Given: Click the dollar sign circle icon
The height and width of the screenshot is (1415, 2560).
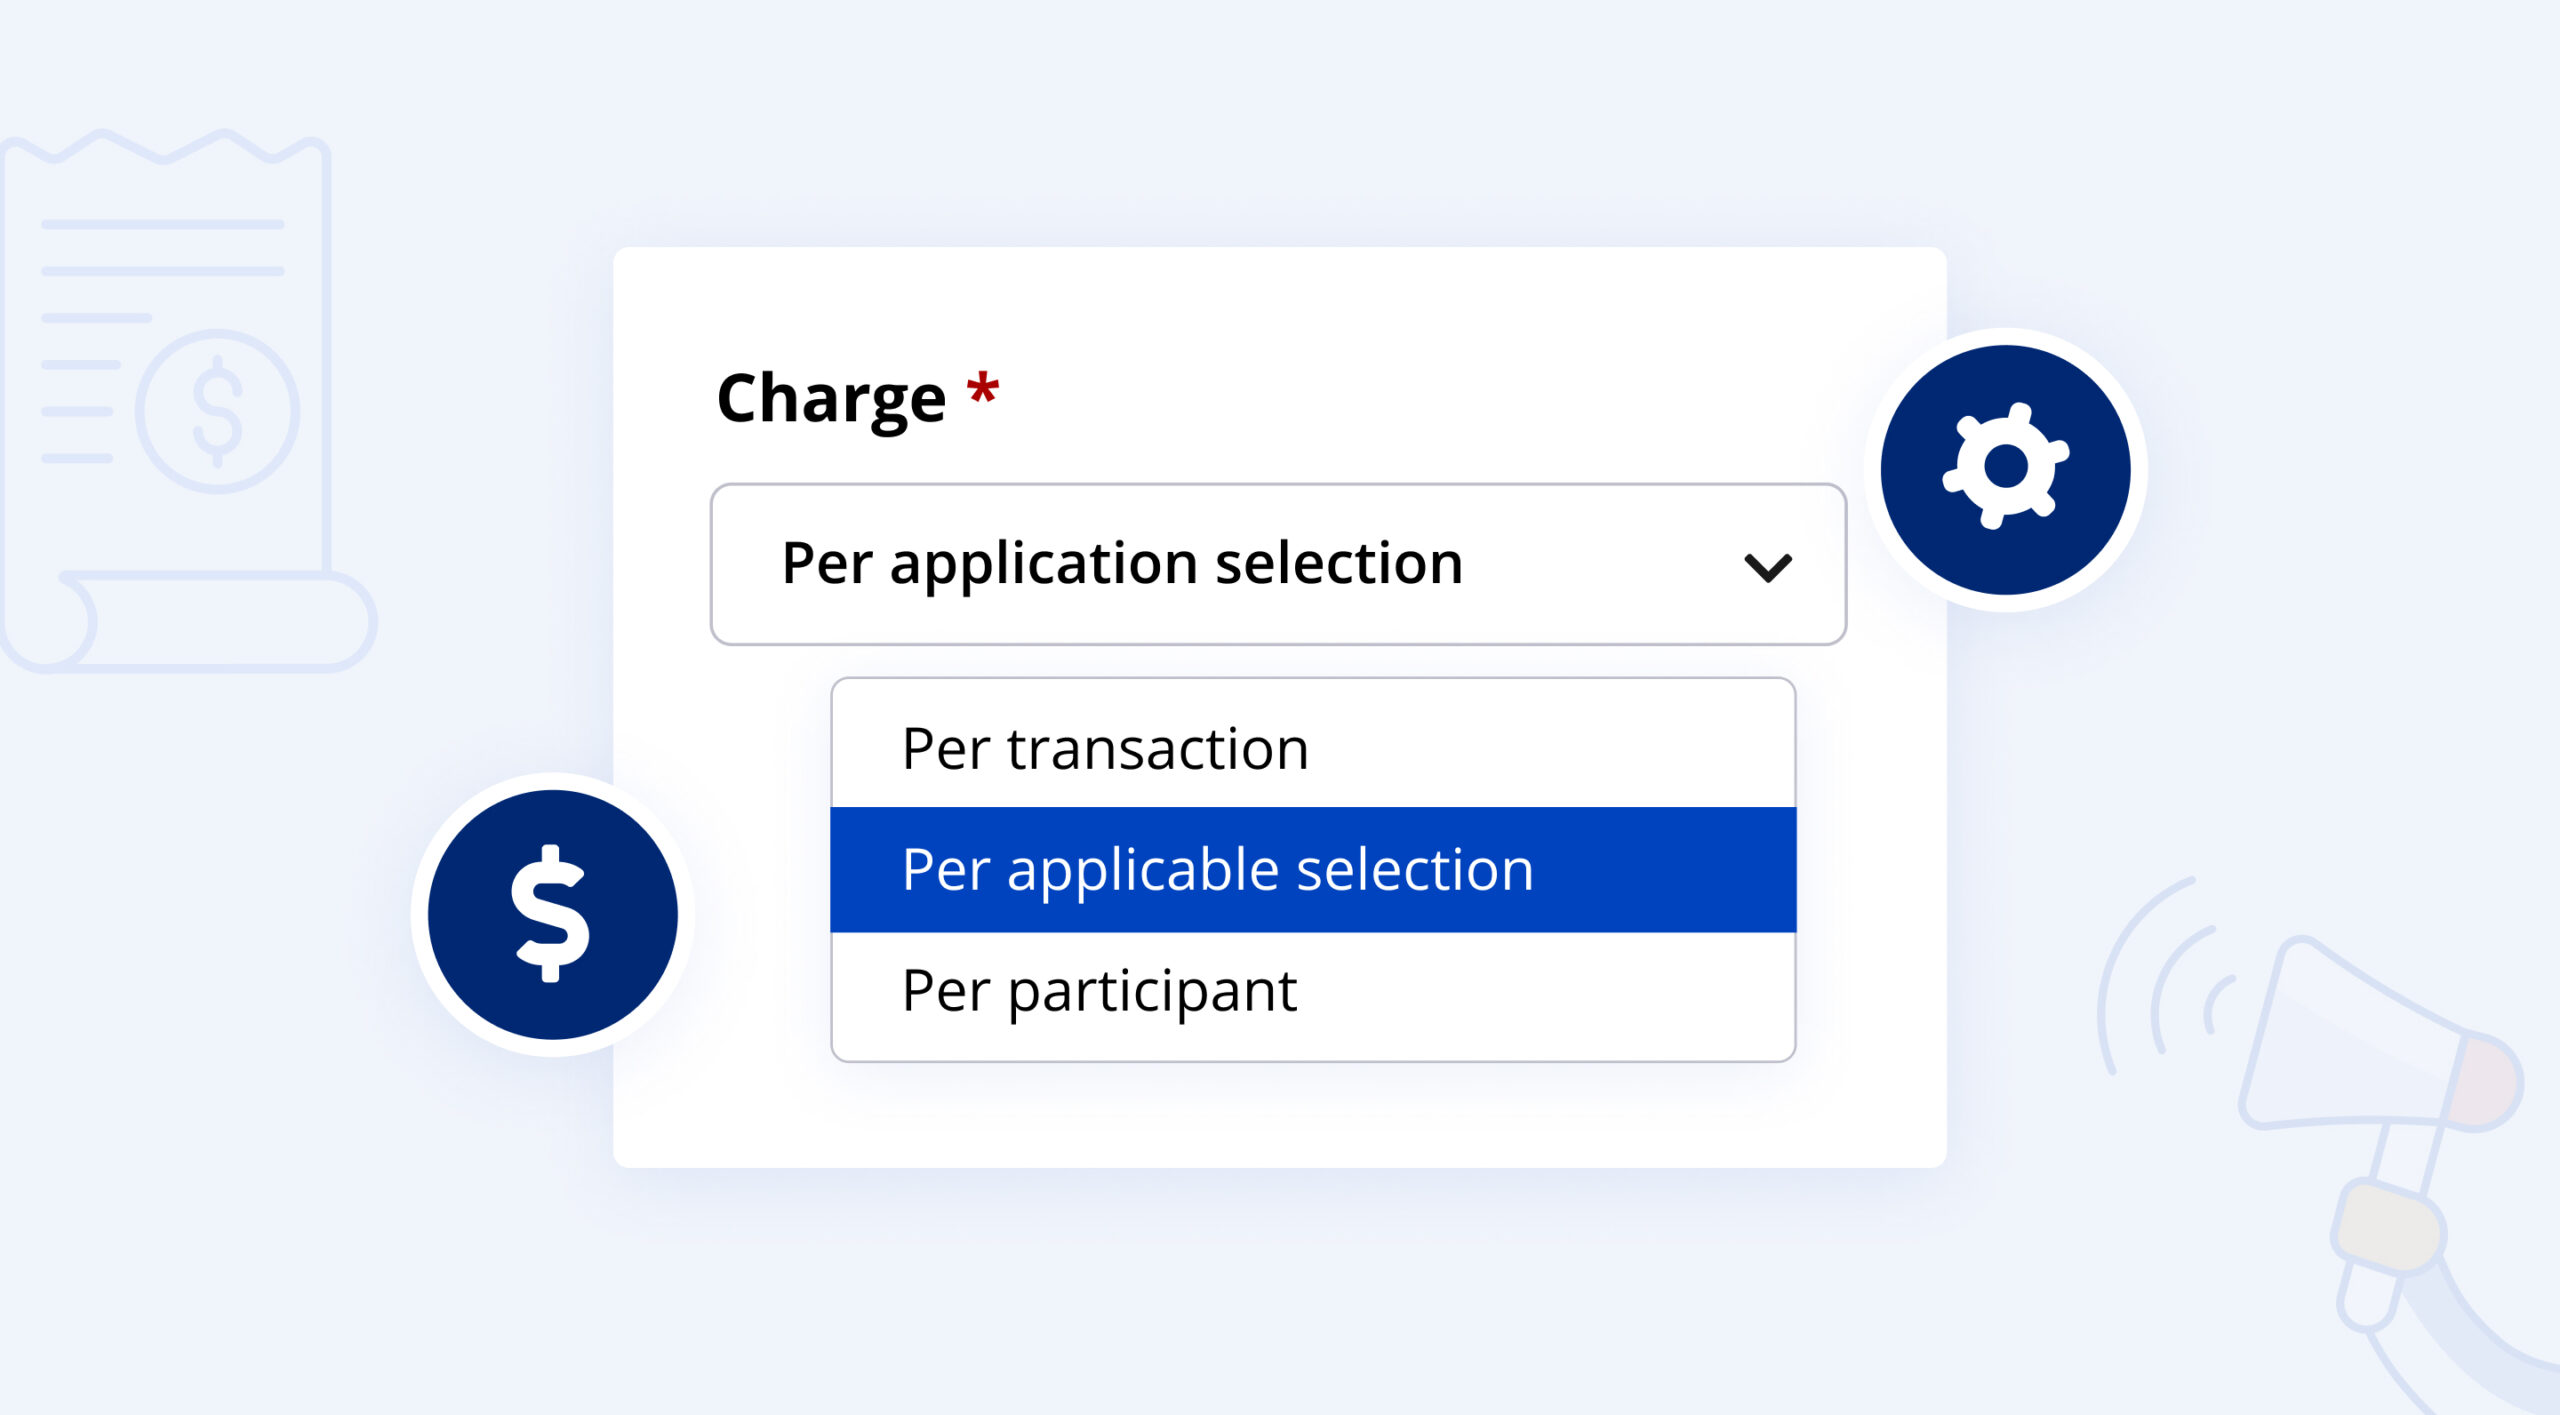Looking at the screenshot, I should click(552, 914).
